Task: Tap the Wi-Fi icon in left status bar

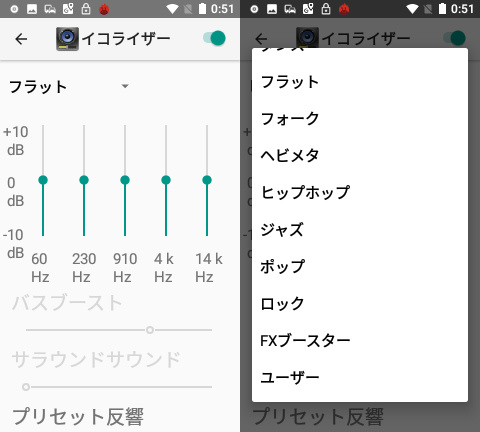Action: (172, 9)
